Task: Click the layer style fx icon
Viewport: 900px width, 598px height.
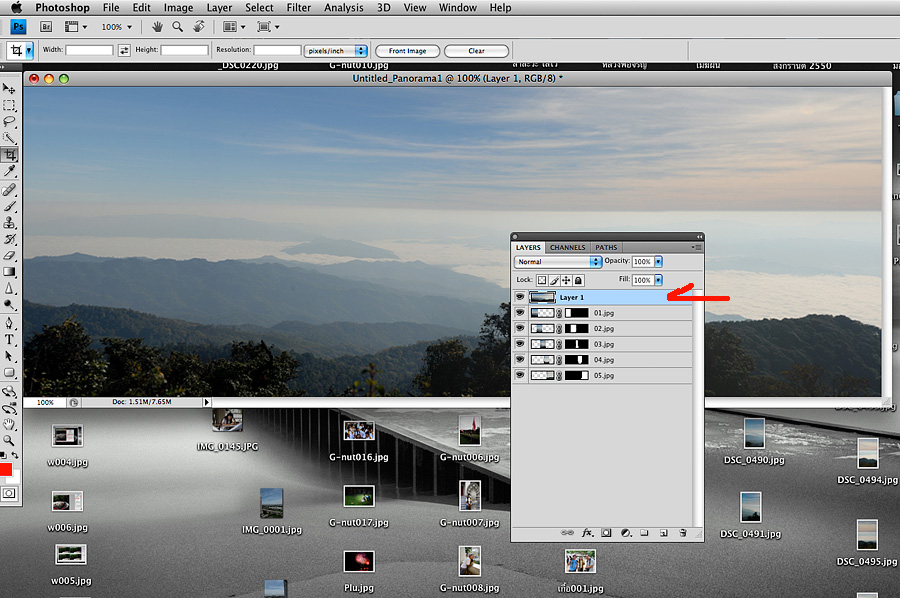Action: coord(588,533)
